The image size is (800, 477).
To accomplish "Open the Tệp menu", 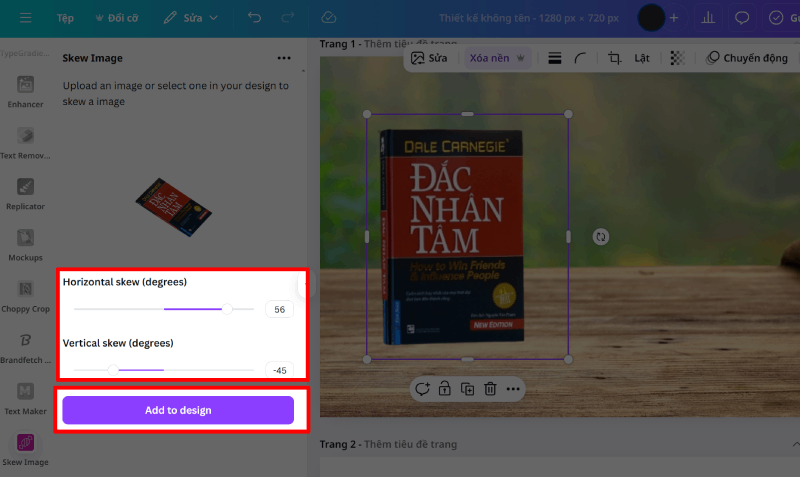I will (65, 18).
